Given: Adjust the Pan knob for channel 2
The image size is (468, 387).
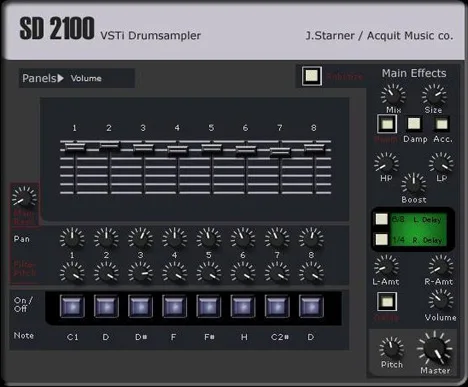Looking at the screenshot, I should pyautogui.click(x=106, y=239).
